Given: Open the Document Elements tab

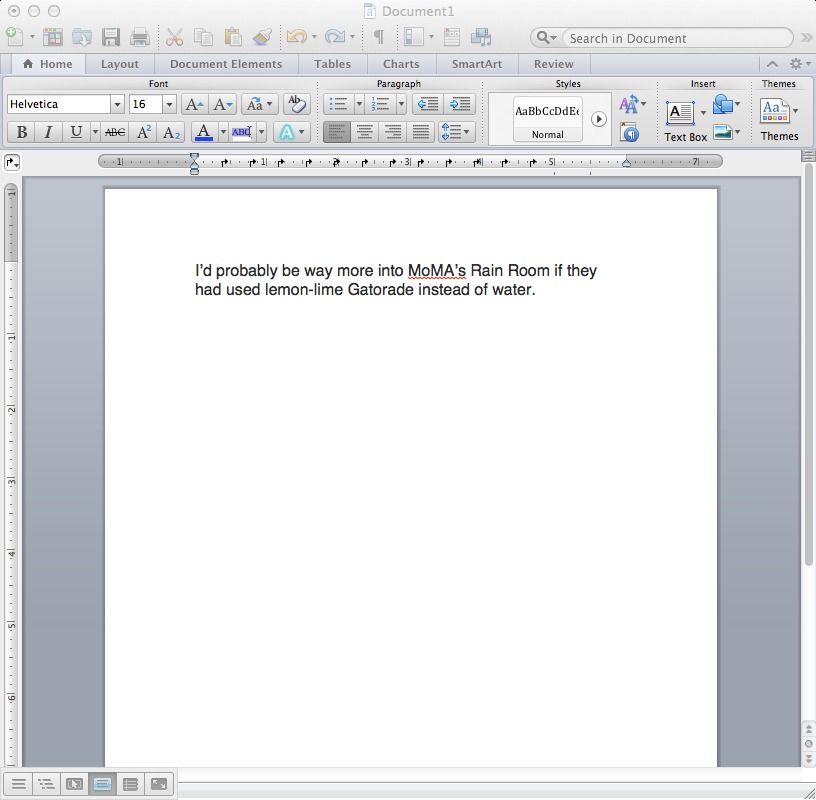Looking at the screenshot, I should click(x=226, y=64).
